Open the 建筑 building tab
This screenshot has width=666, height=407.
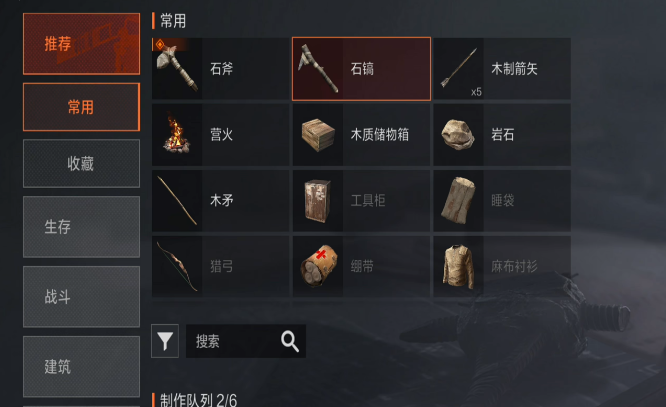82,367
